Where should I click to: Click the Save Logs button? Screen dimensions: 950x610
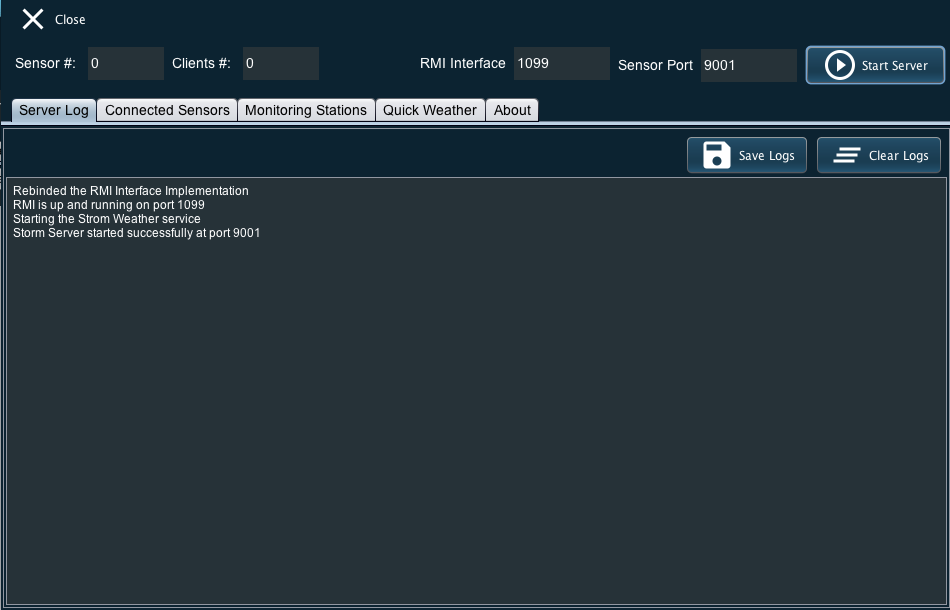746,155
